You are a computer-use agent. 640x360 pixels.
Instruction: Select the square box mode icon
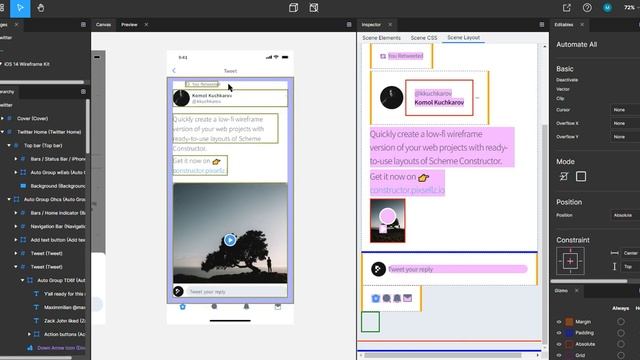581,176
